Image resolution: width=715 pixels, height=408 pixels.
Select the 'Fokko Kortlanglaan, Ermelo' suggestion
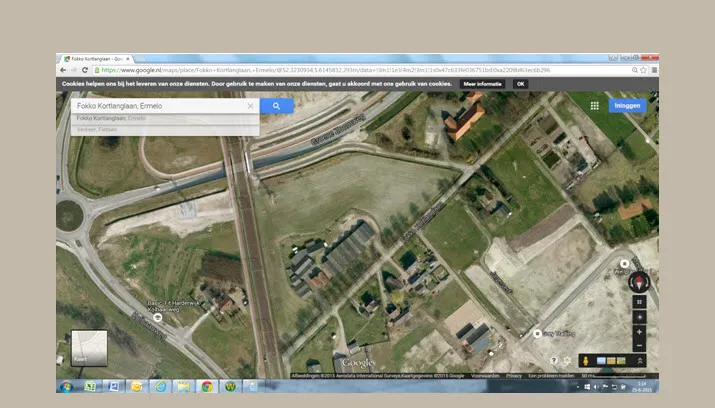click(112, 118)
